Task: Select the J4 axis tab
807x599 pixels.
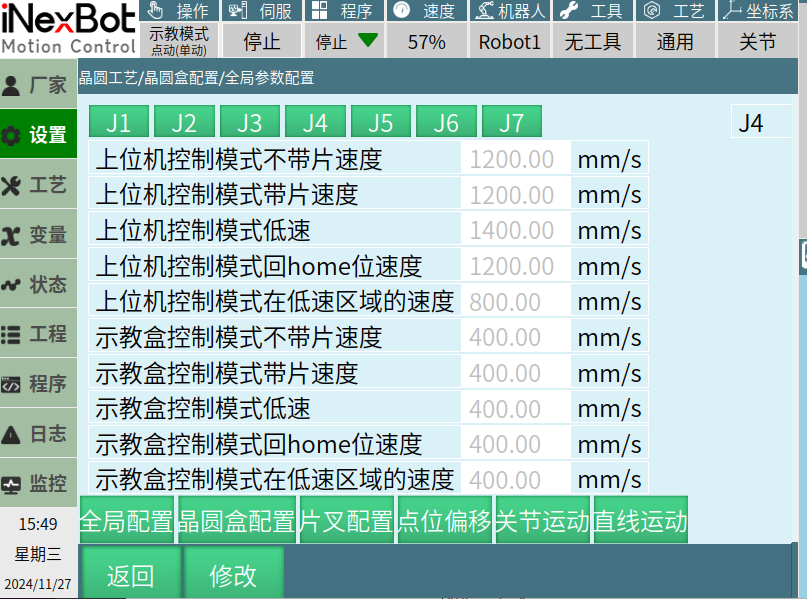Action: [x=315, y=123]
